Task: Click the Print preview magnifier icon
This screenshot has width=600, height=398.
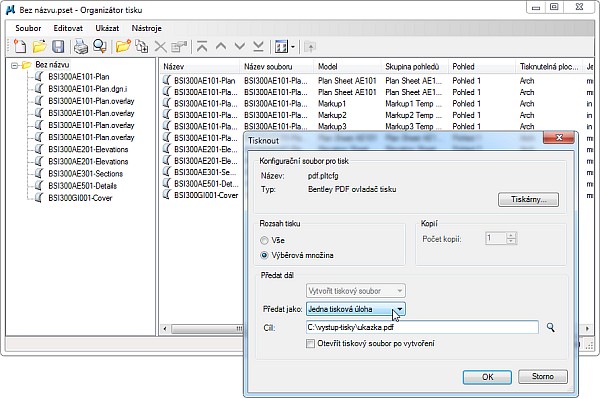Action: pyautogui.click(x=100, y=47)
